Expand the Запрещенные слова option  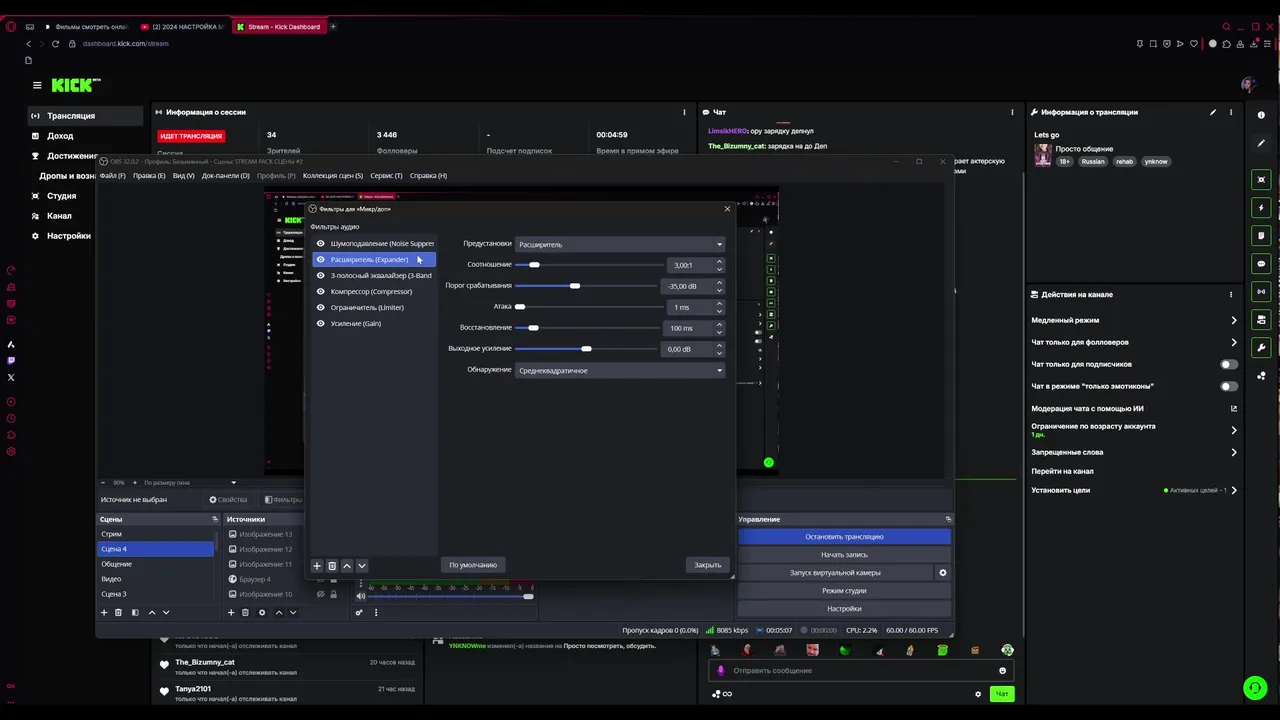(1233, 452)
